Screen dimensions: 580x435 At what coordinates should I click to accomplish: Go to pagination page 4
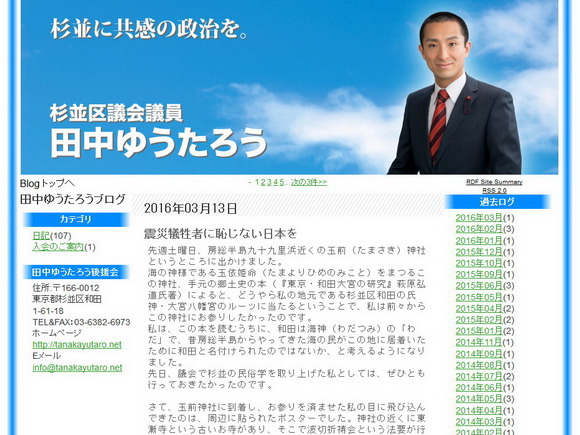point(275,182)
